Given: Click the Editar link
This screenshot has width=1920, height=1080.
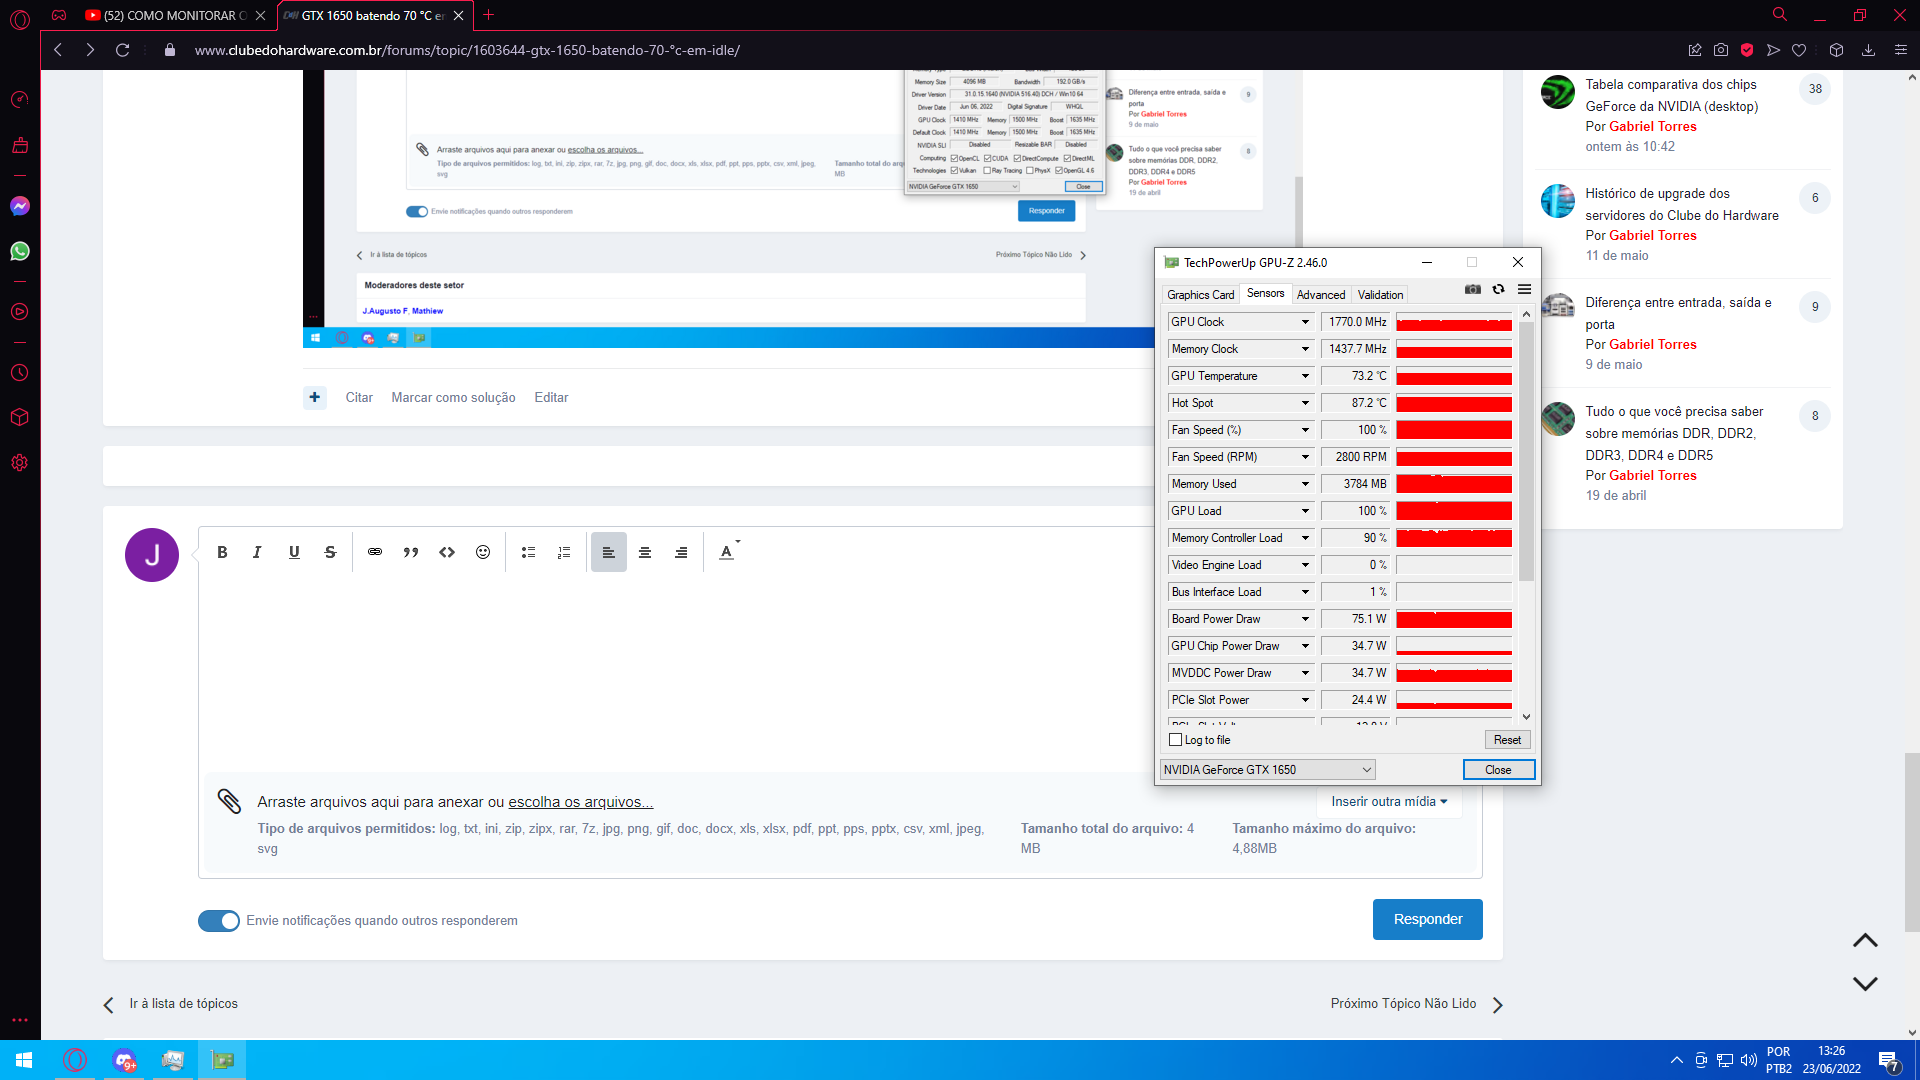Looking at the screenshot, I should point(551,398).
